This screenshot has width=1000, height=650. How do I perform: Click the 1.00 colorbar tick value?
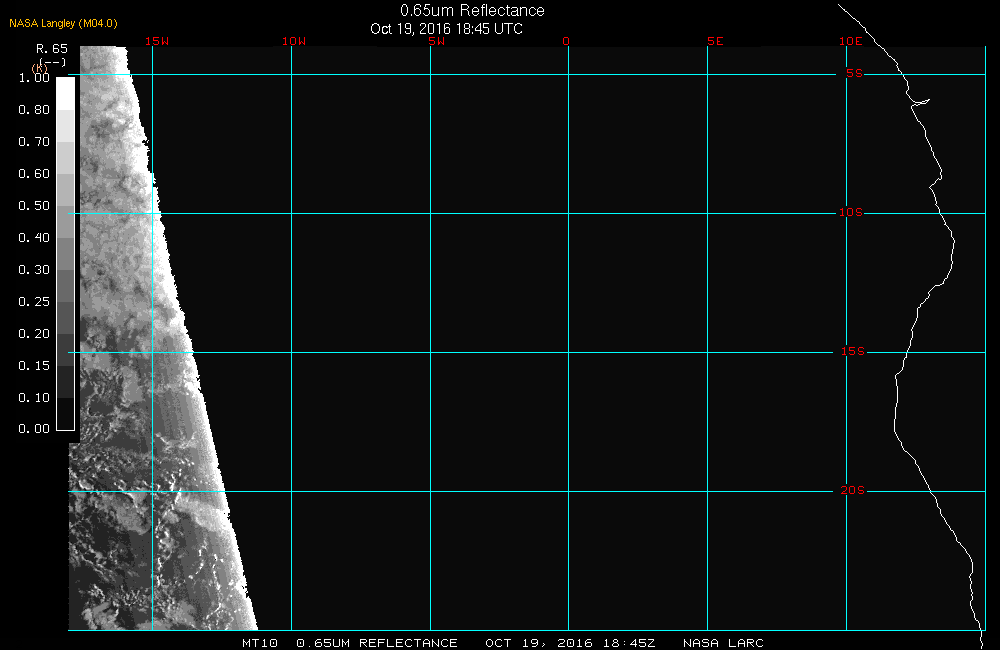click(34, 78)
